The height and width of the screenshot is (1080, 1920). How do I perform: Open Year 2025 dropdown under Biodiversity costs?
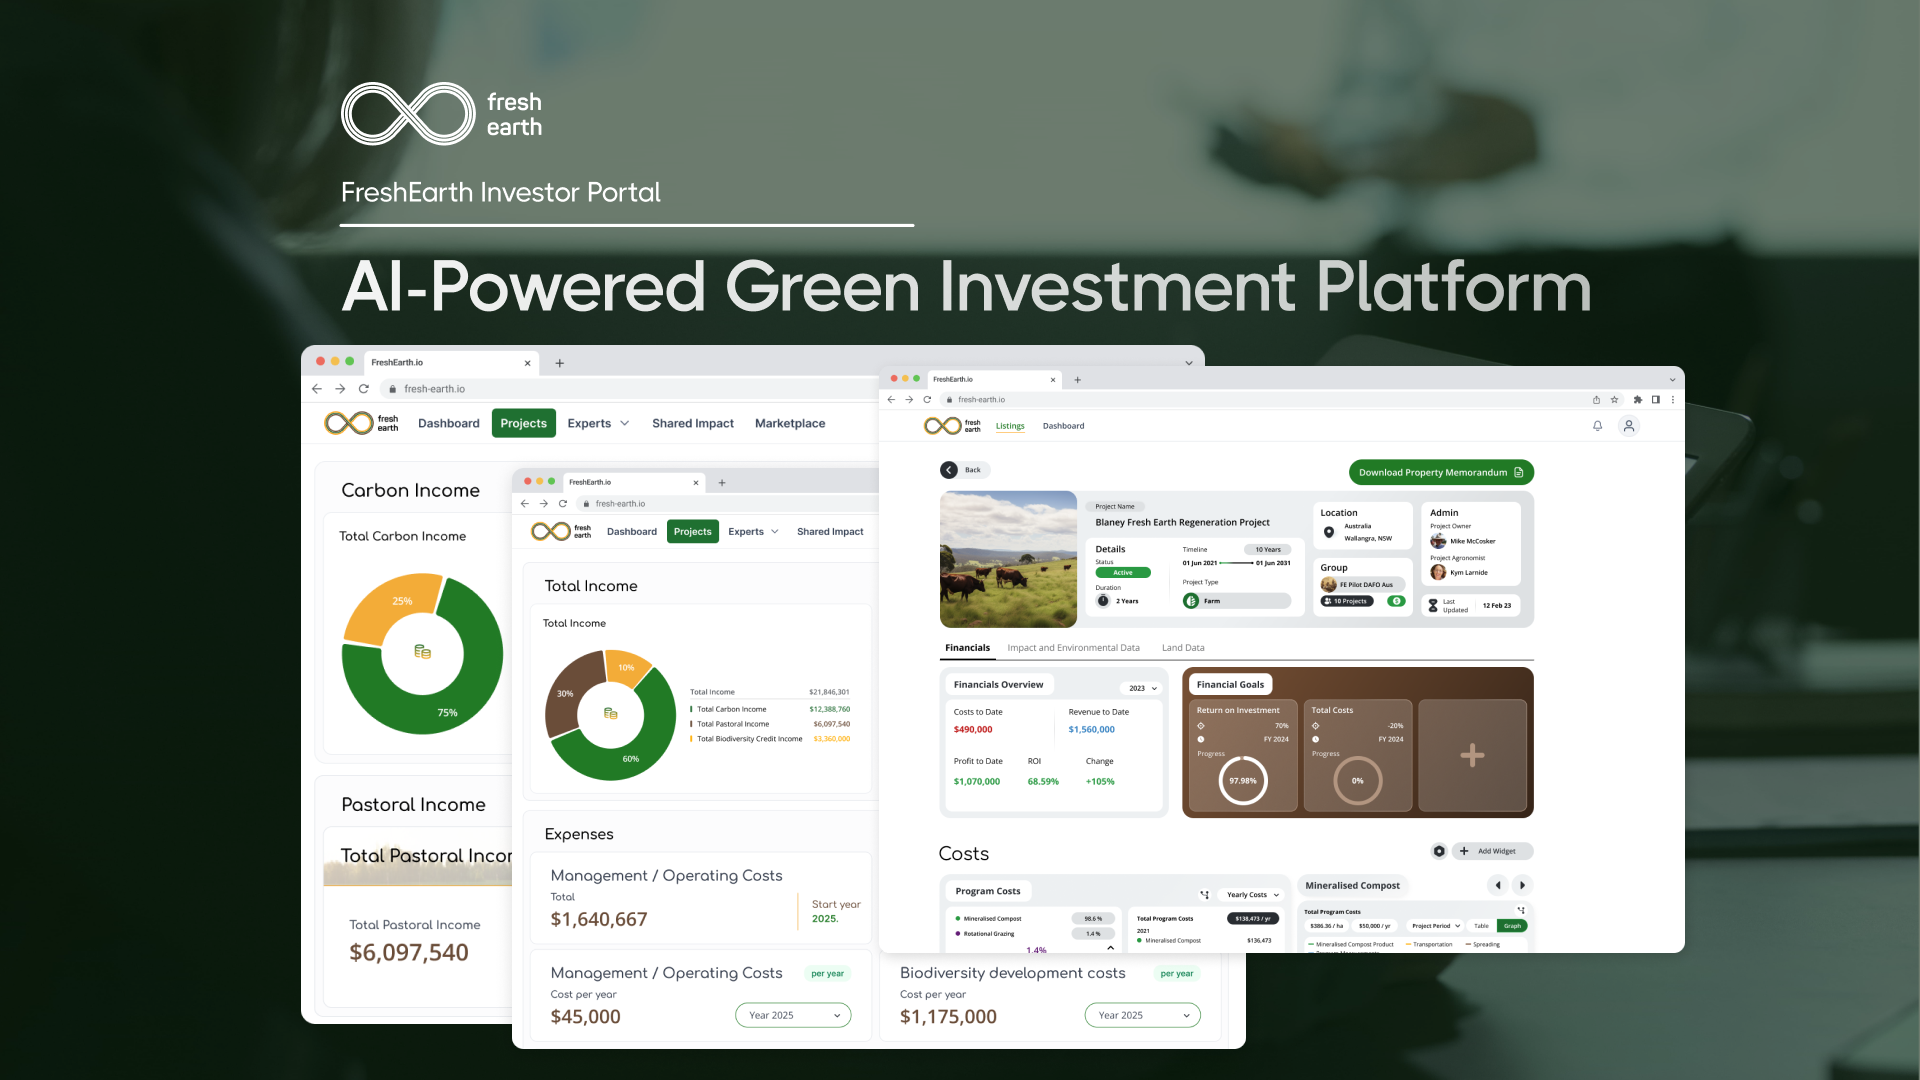[x=1142, y=1015]
